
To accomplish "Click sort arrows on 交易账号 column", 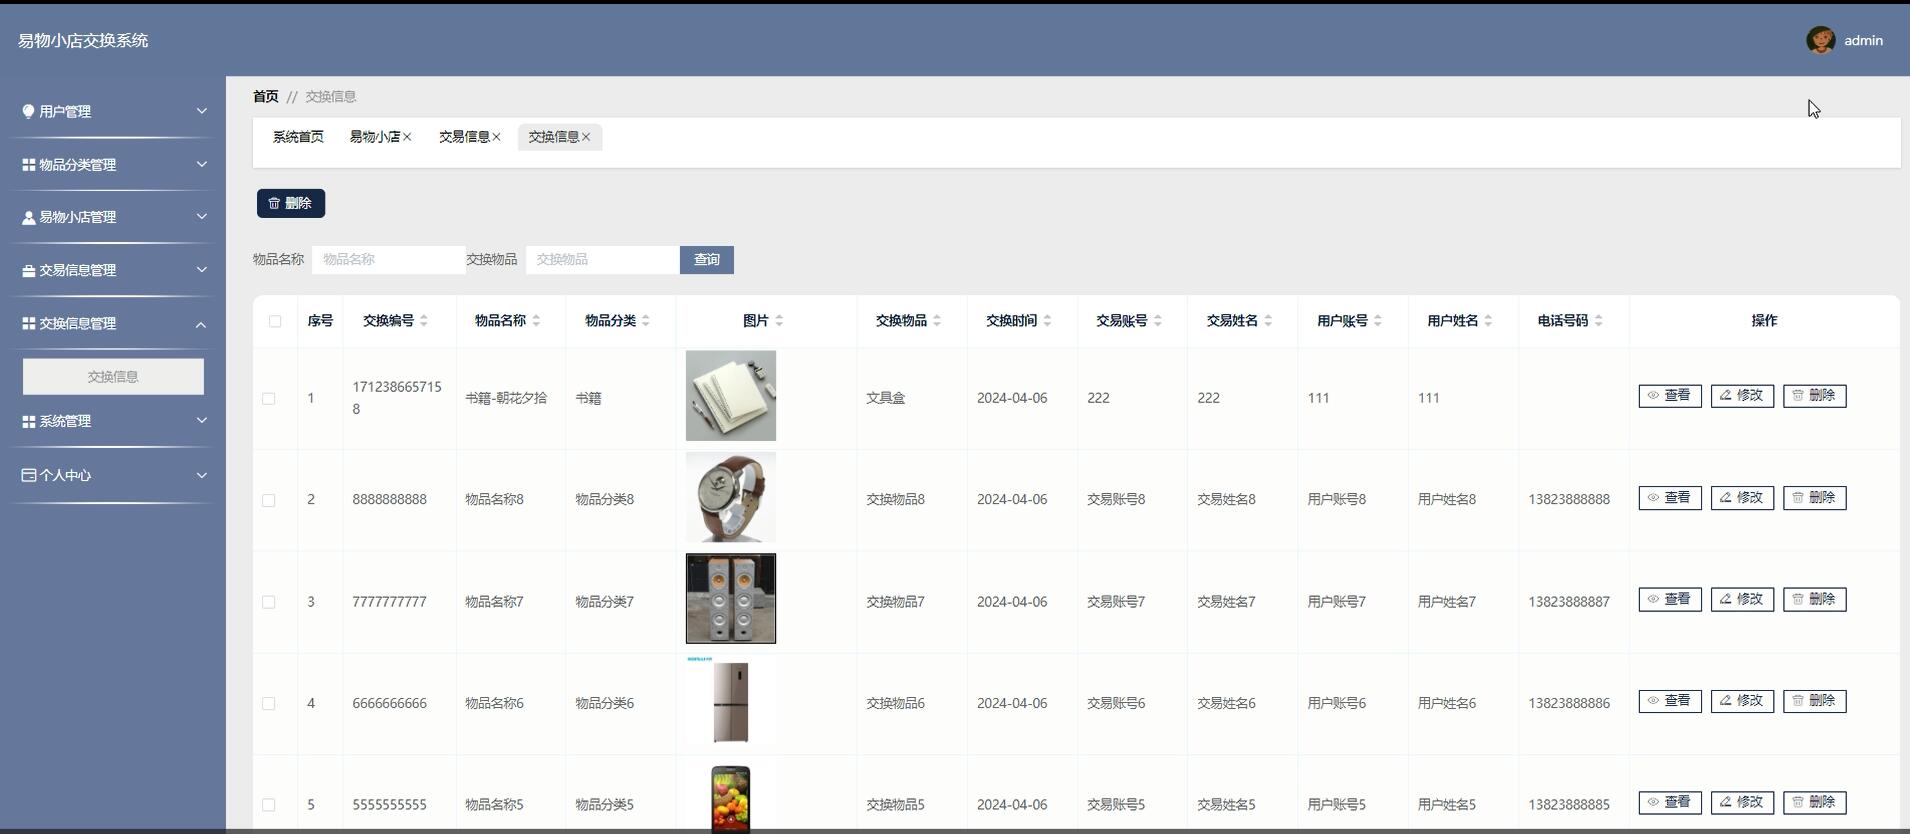I will tap(1158, 321).
